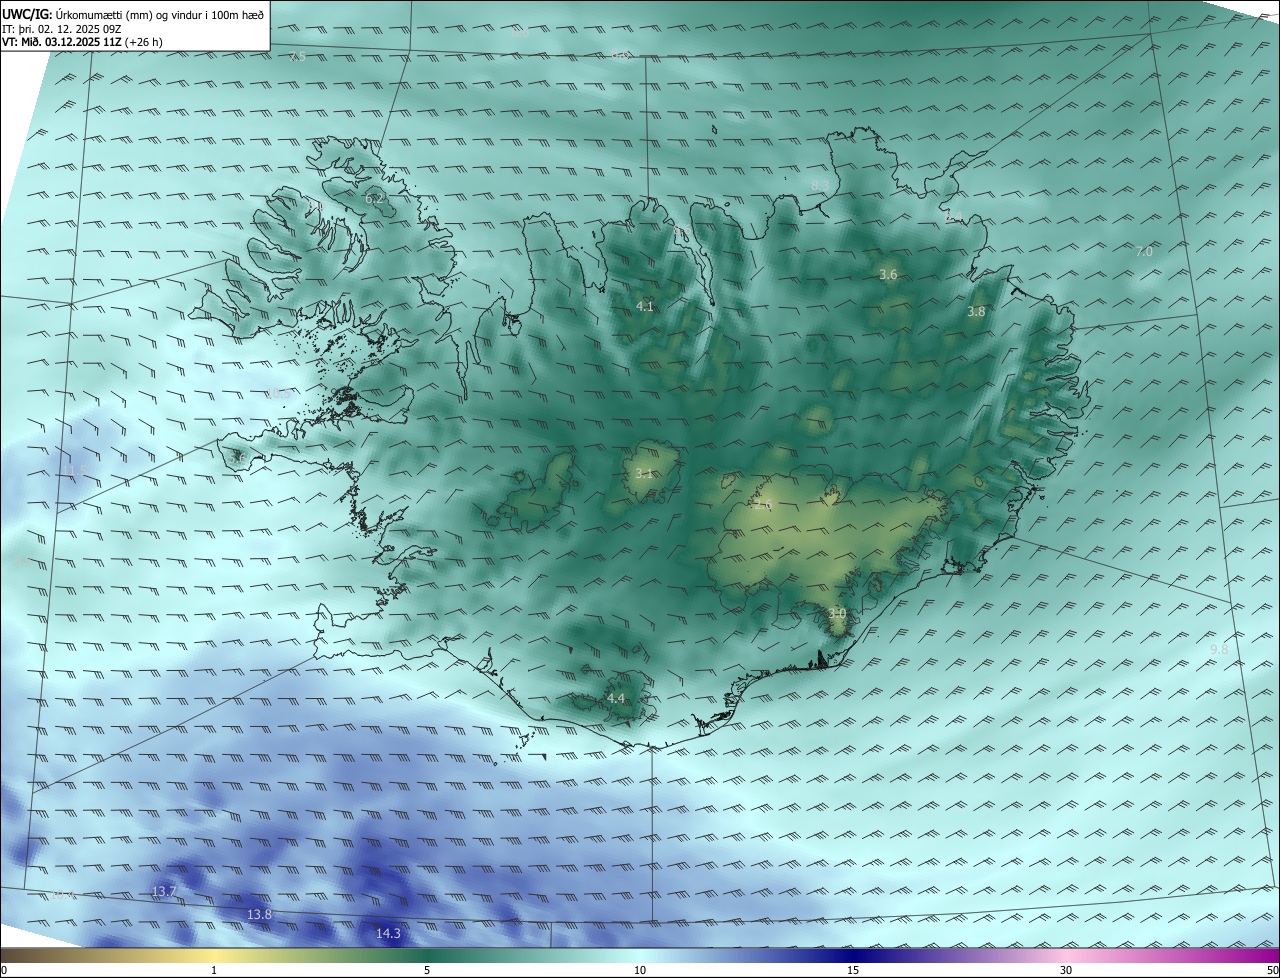Click the 3.1 value label on the glacier

[x=644, y=474]
